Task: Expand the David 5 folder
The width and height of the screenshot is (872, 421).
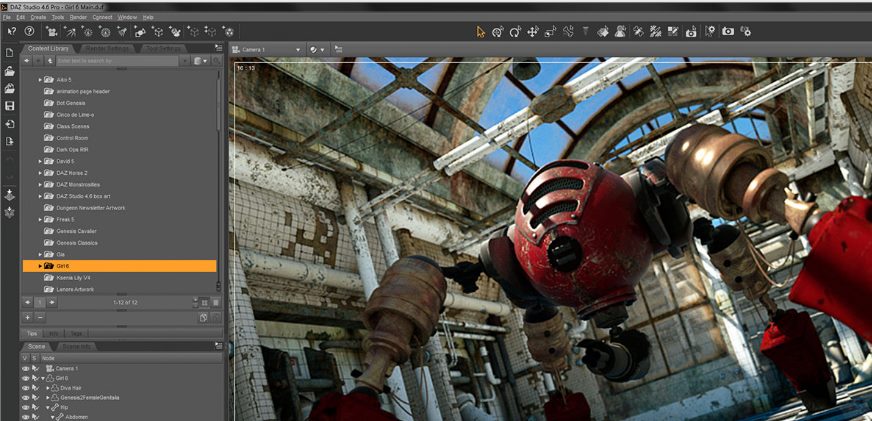Action: pyautogui.click(x=40, y=161)
